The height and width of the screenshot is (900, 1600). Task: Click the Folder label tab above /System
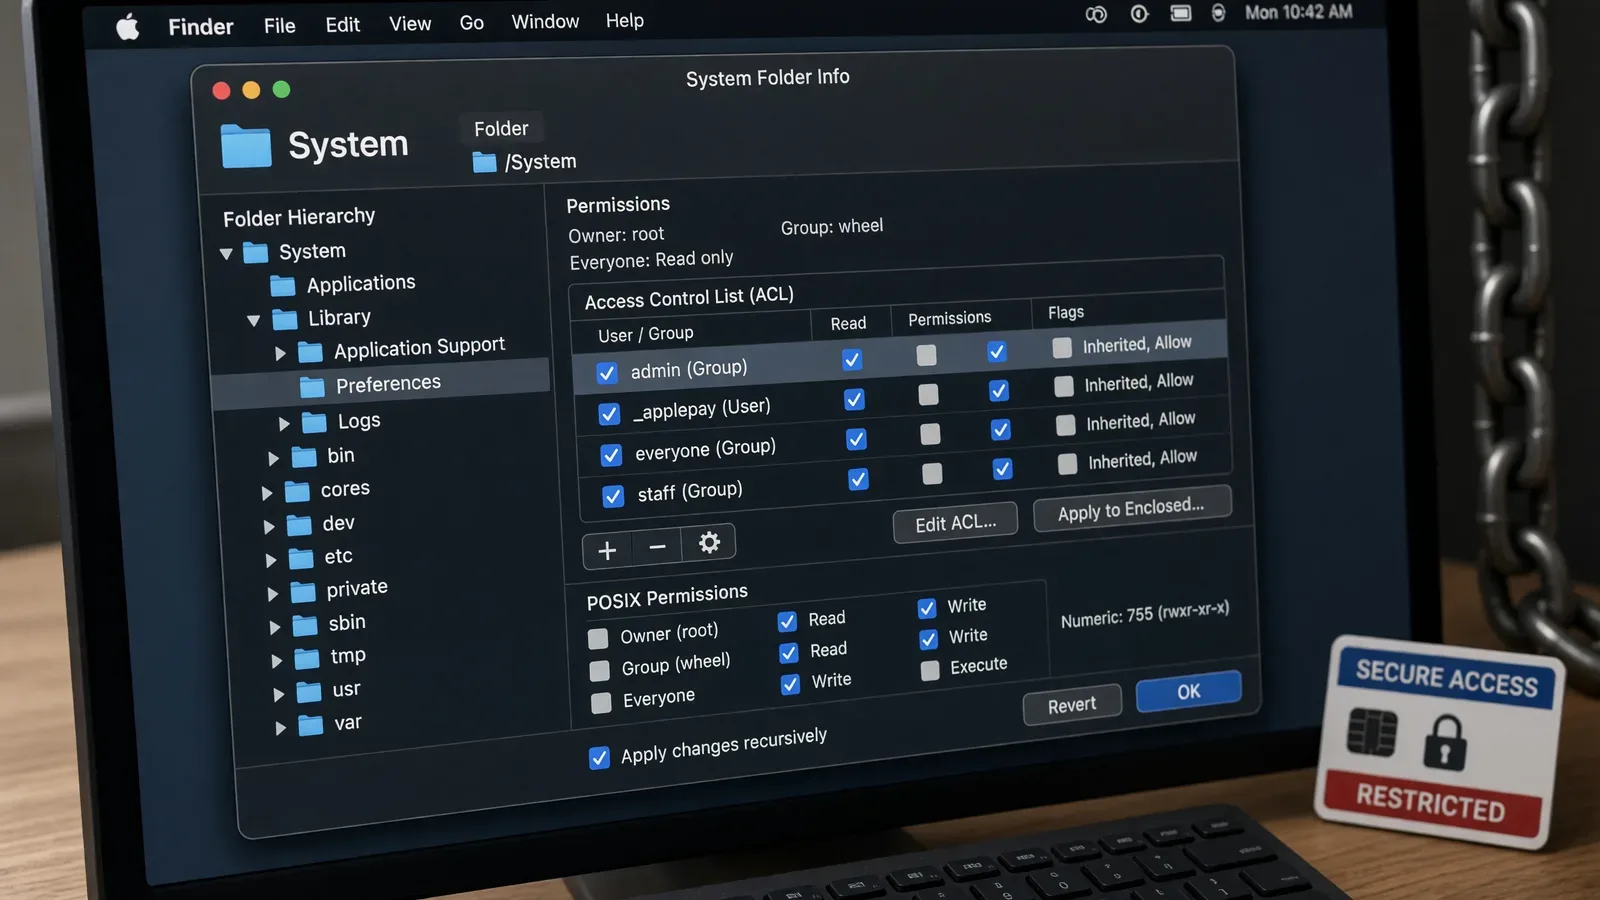coord(501,128)
